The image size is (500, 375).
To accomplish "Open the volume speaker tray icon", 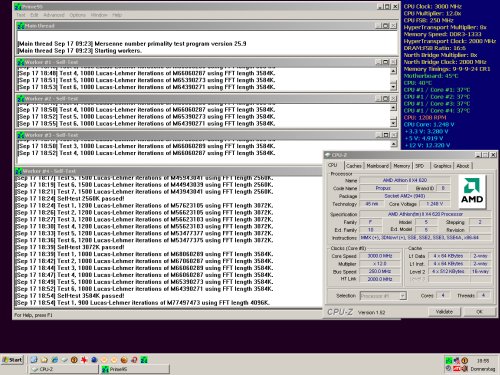I will [x=464, y=369].
